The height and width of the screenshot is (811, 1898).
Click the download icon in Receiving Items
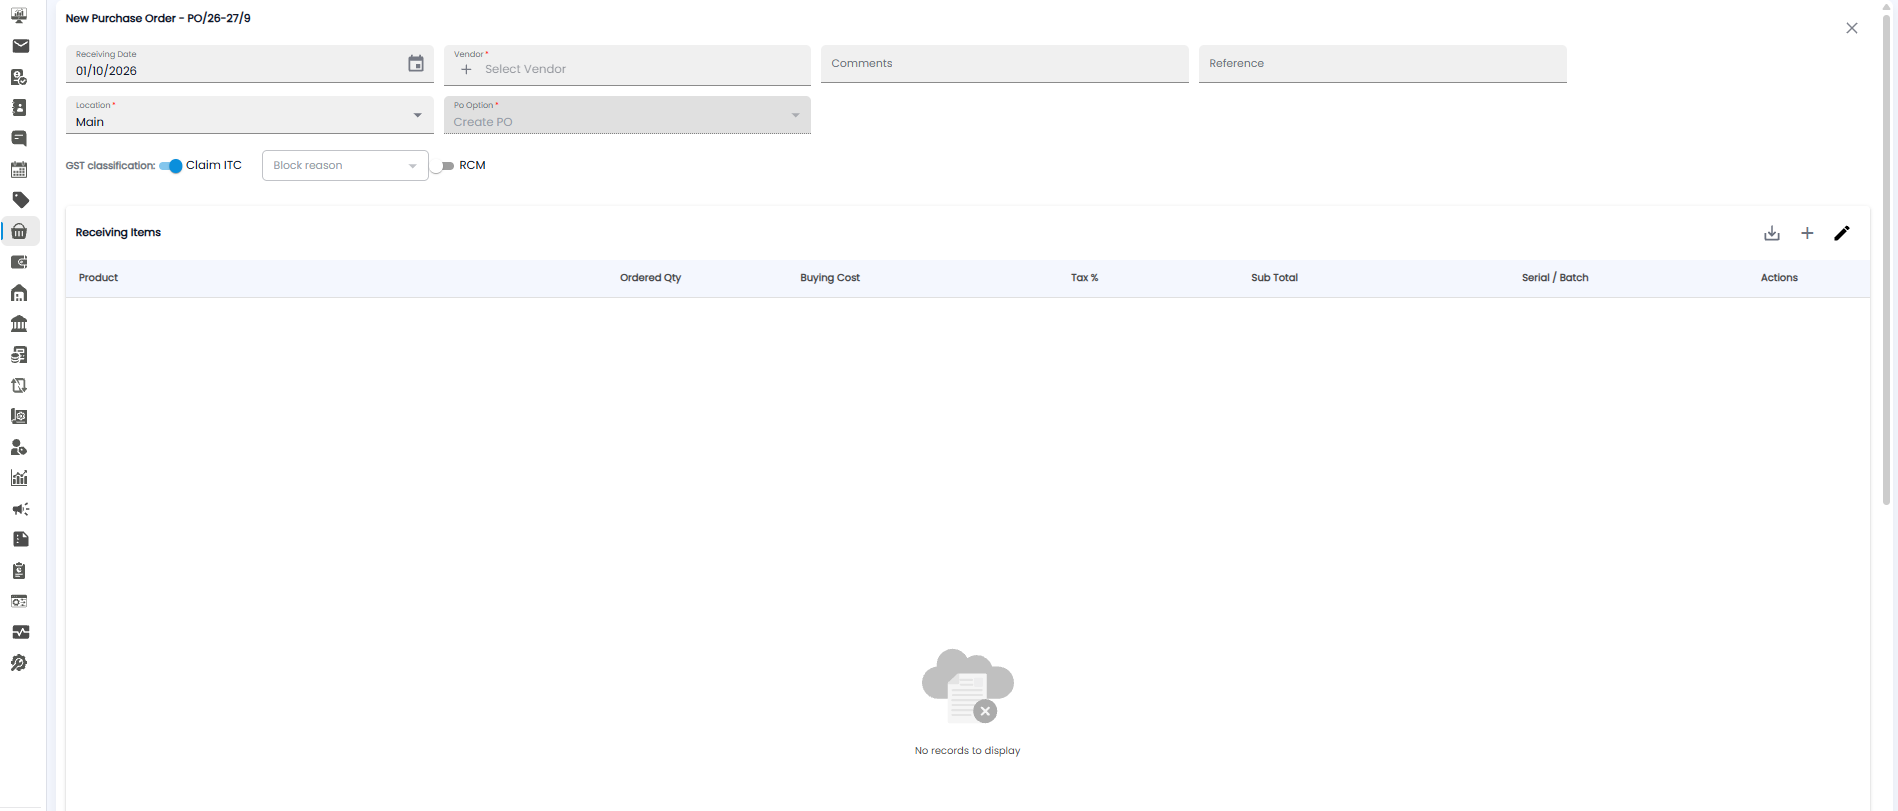pos(1772,233)
